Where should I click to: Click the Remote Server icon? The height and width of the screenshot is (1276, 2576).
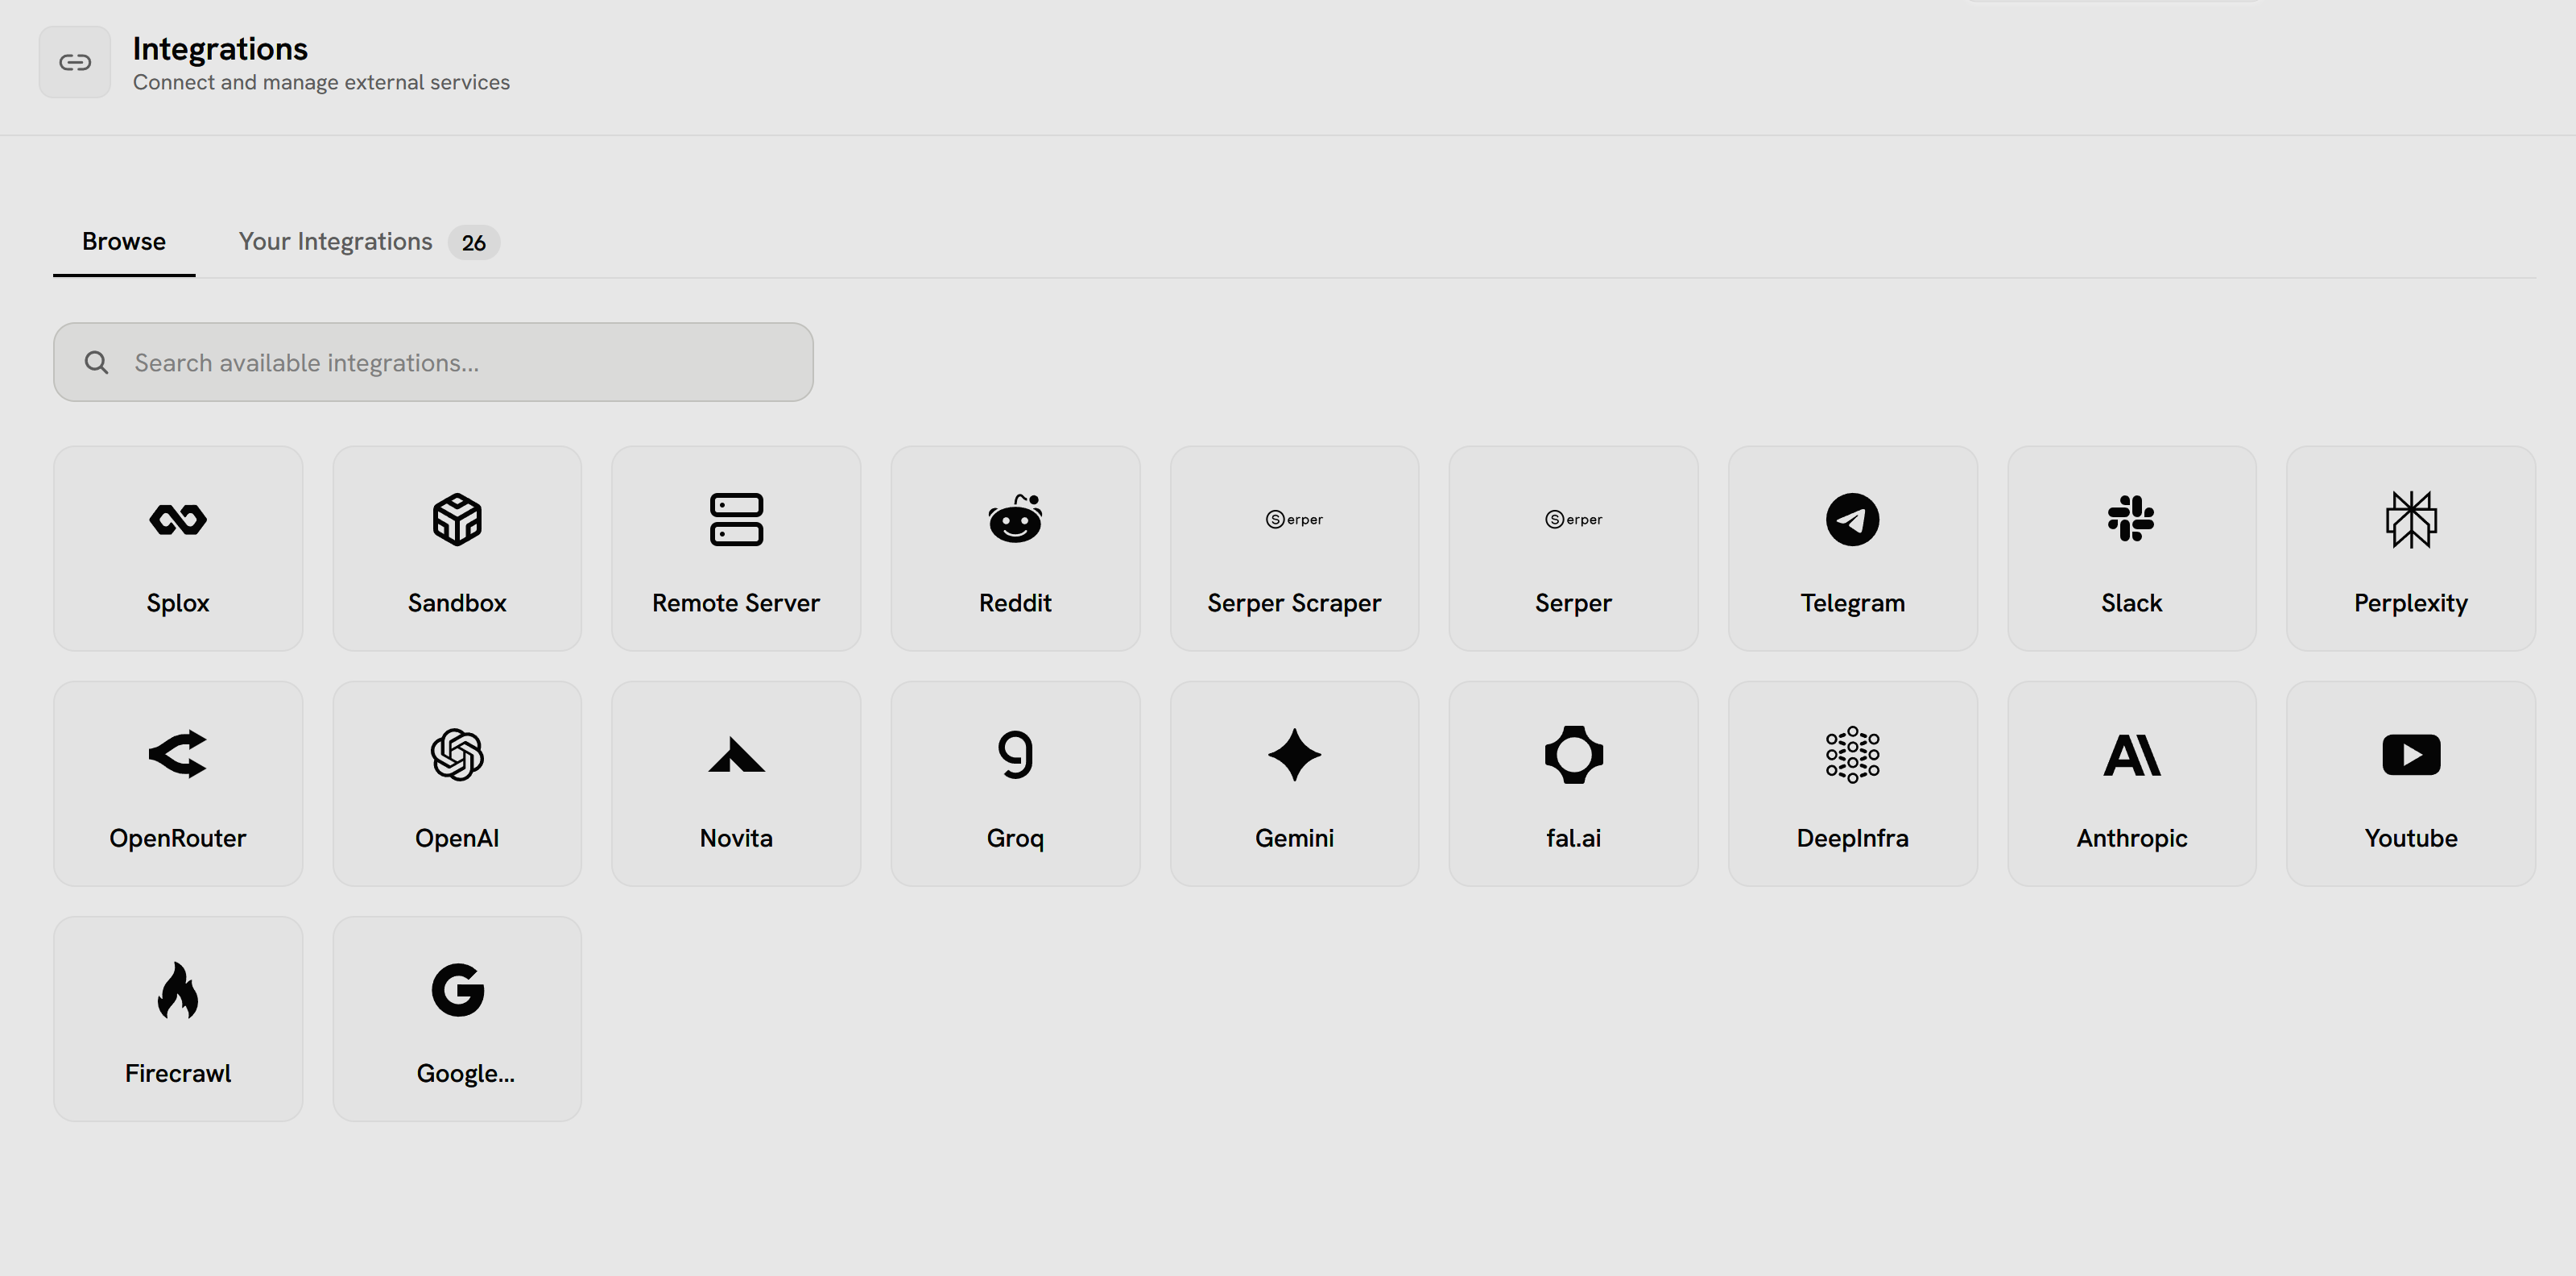click(736, 519)
